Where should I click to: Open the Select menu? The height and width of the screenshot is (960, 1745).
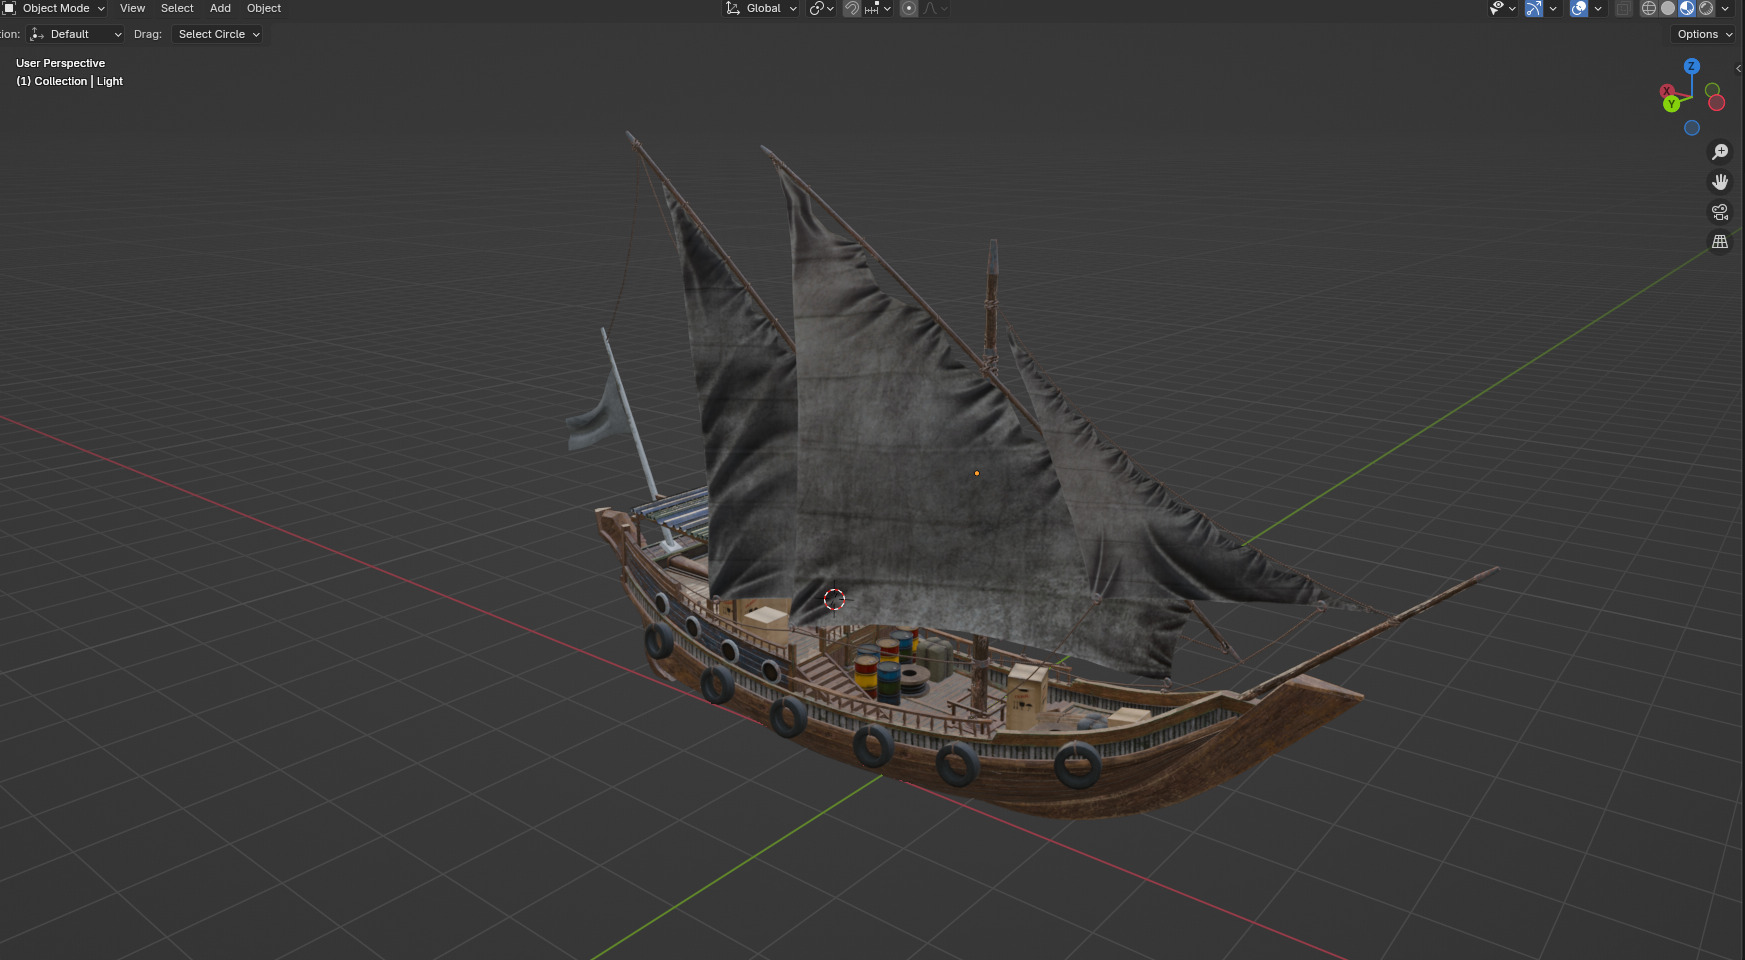pos(177,8)
